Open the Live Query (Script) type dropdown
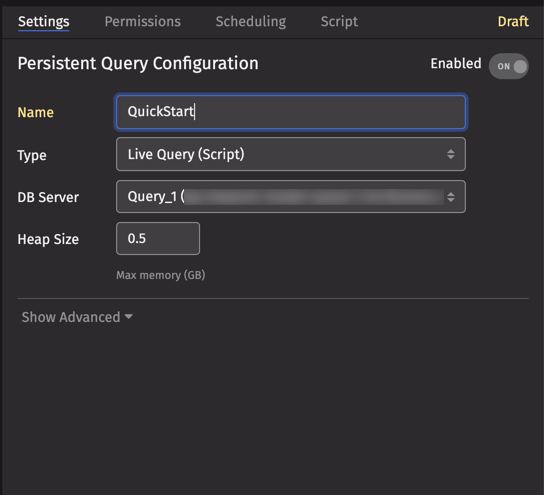 291,154
